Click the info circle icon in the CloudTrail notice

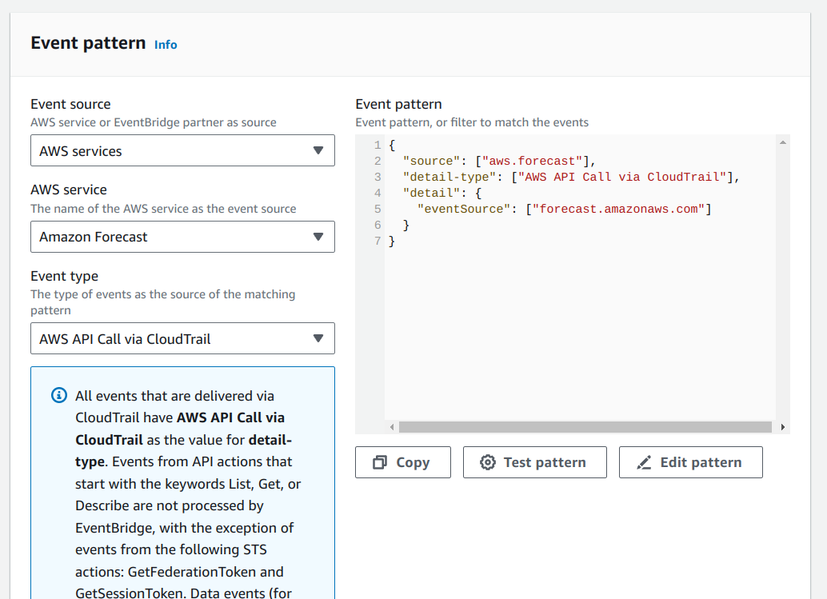pyautogui.click(x=59, y=395)
